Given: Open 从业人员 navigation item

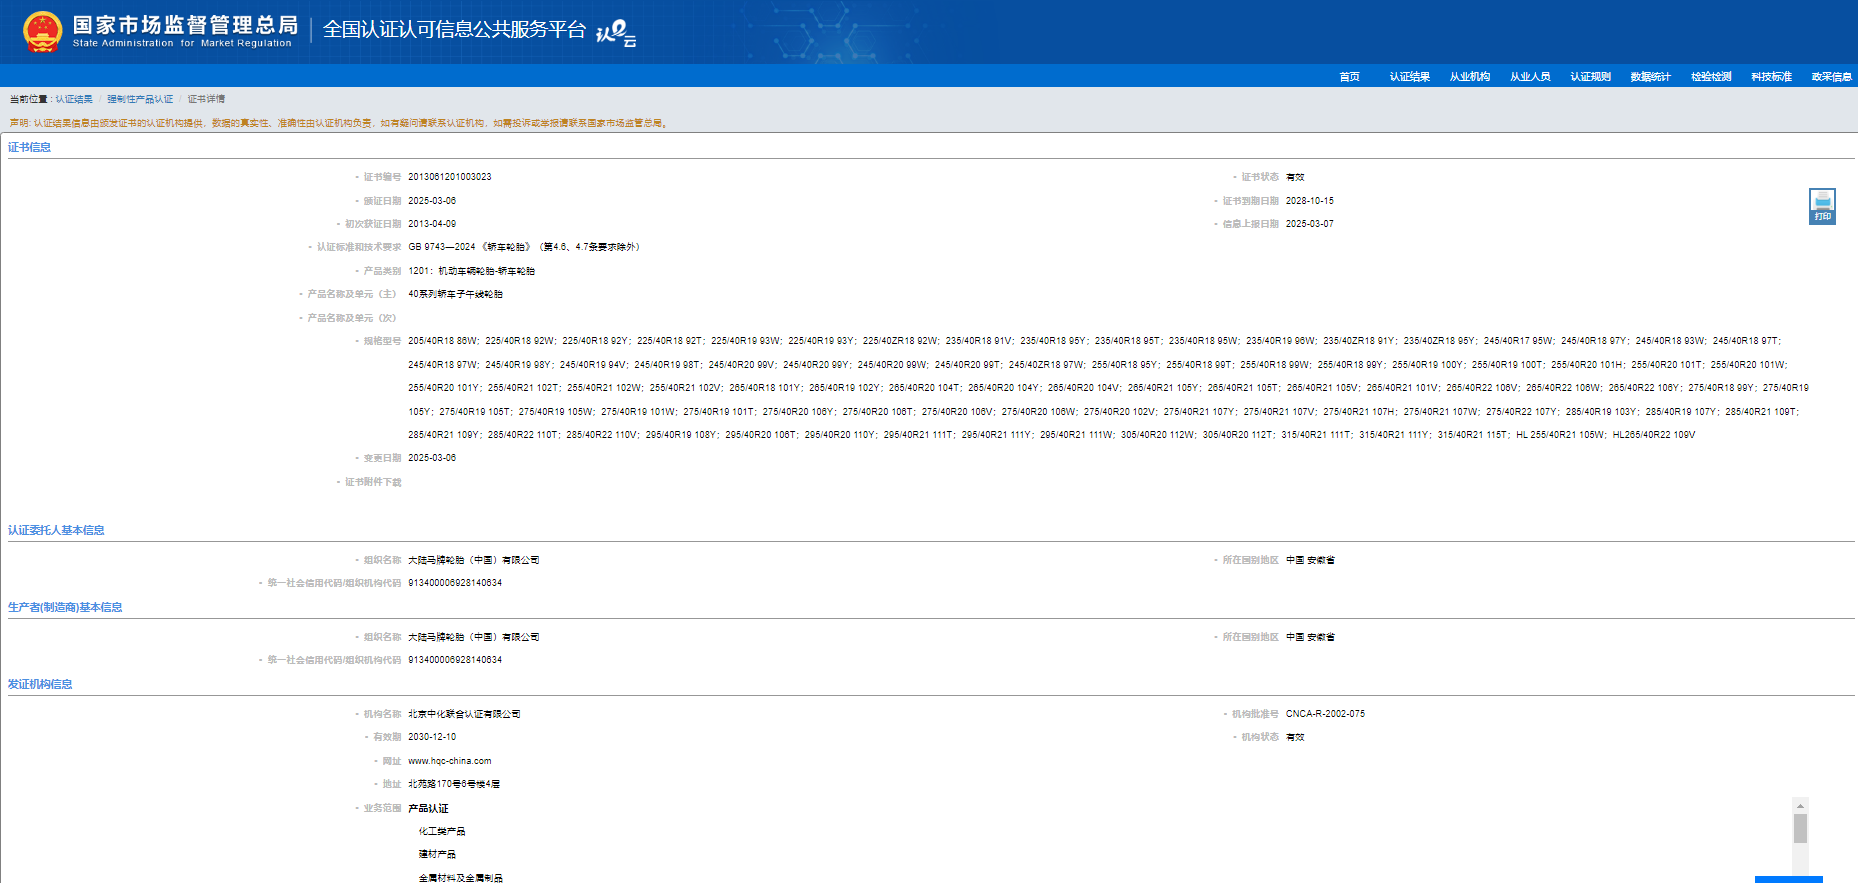Looking at the screenshot, I should [x=1529, y=77].
